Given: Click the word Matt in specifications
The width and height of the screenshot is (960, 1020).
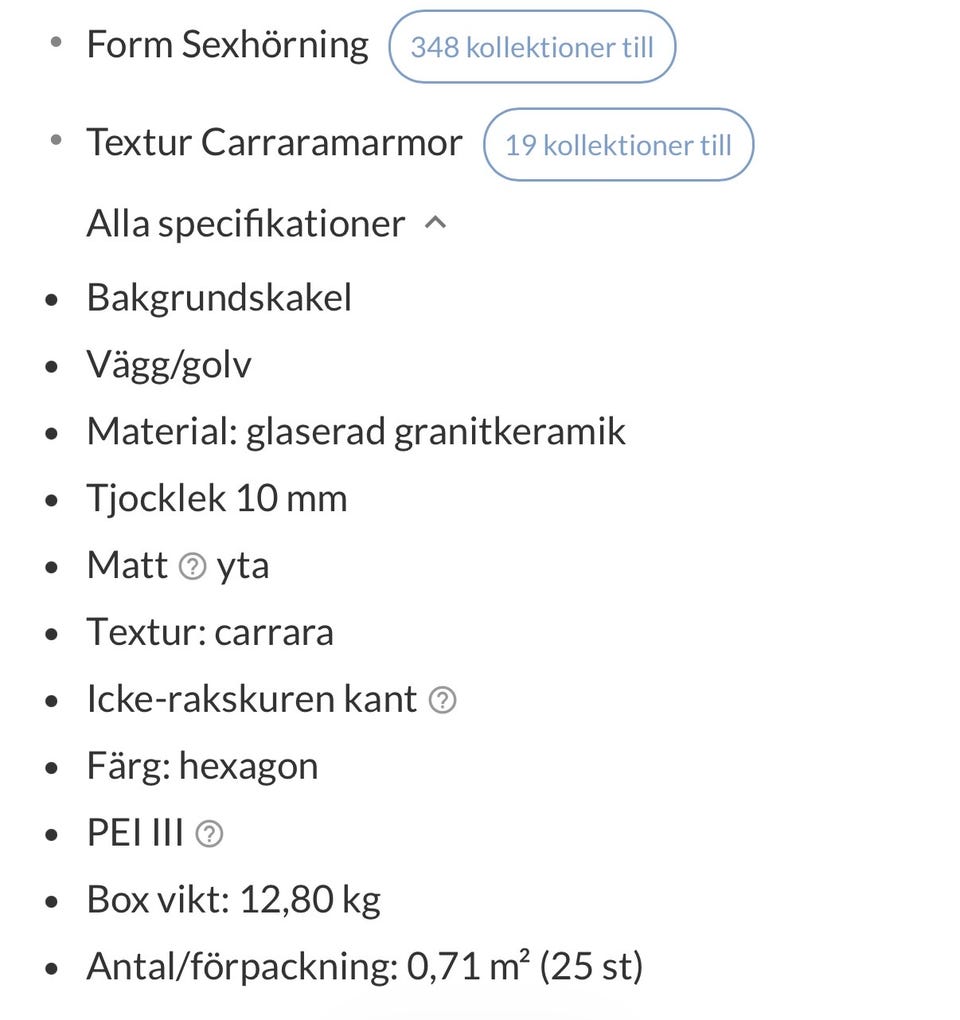Looking at the screenshot, I should pos(127,566).
